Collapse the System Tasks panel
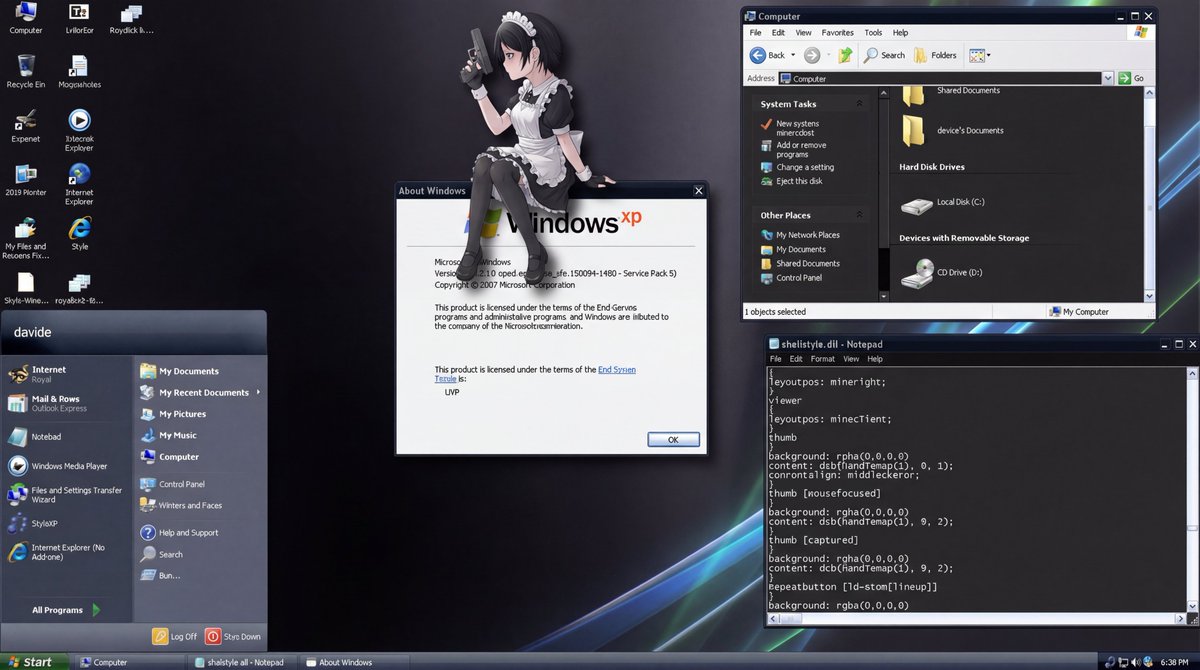1200x670 pixels. click(x=859, y=104)
